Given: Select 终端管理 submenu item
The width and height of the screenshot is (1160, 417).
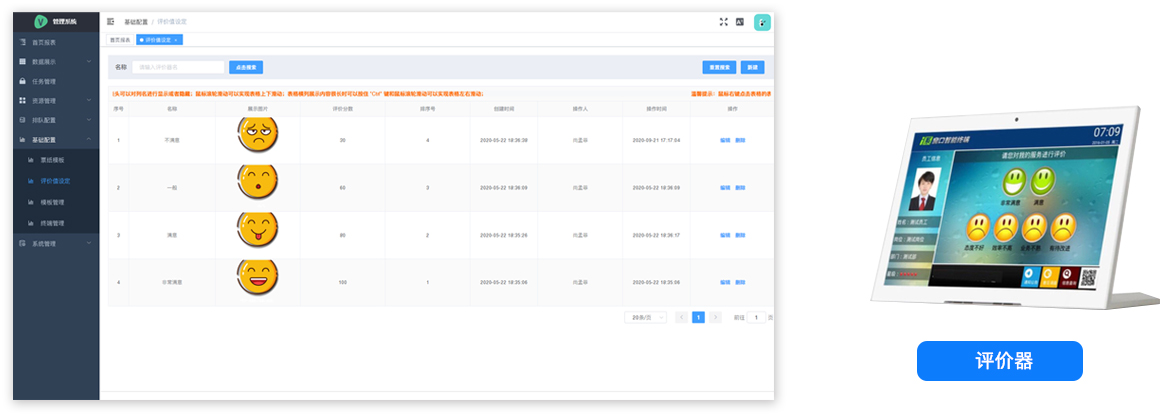Looking at the screenshot, I should [53, 223].
